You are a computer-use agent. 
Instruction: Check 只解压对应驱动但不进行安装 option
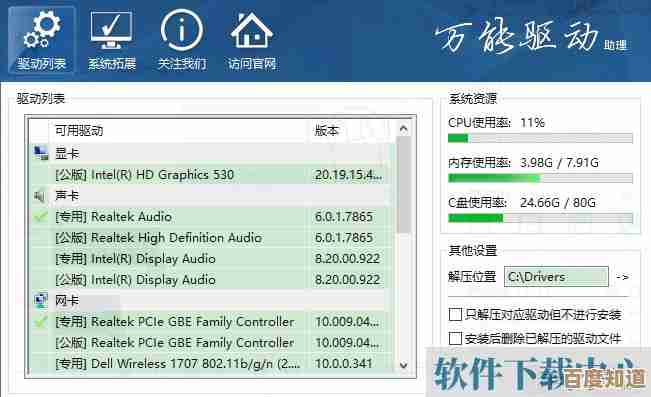455,314
